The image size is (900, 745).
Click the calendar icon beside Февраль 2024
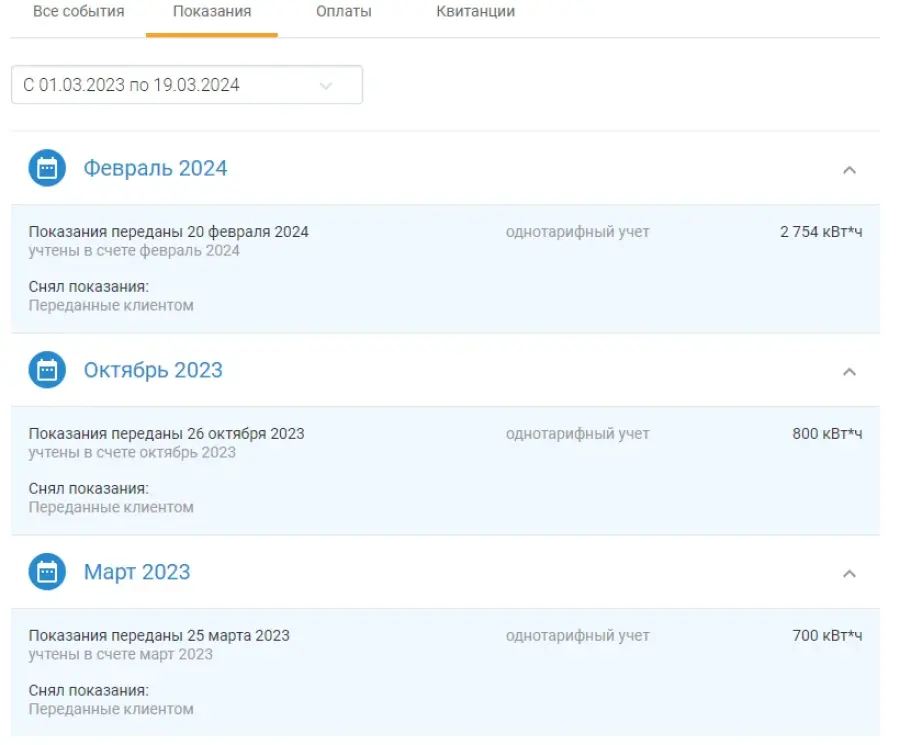[47, 168]
